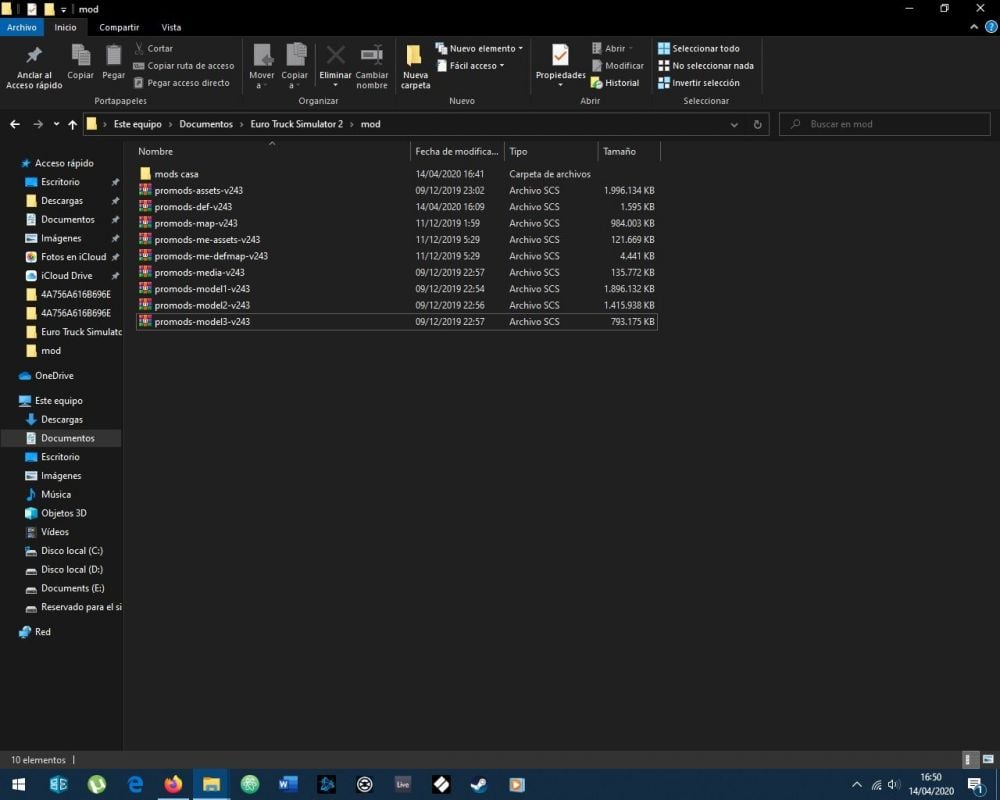Click the Anclar al Acceso rápido pin icon
Screen dimensions: 1000x800
click(x=34, y=57)
